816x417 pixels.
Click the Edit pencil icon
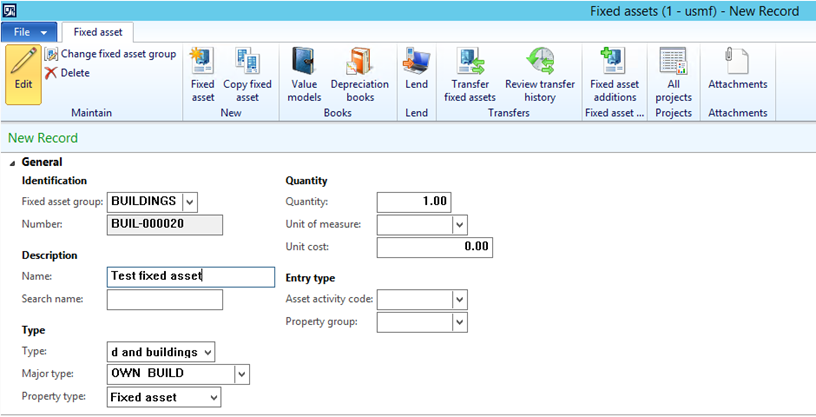tap(23, 62)
